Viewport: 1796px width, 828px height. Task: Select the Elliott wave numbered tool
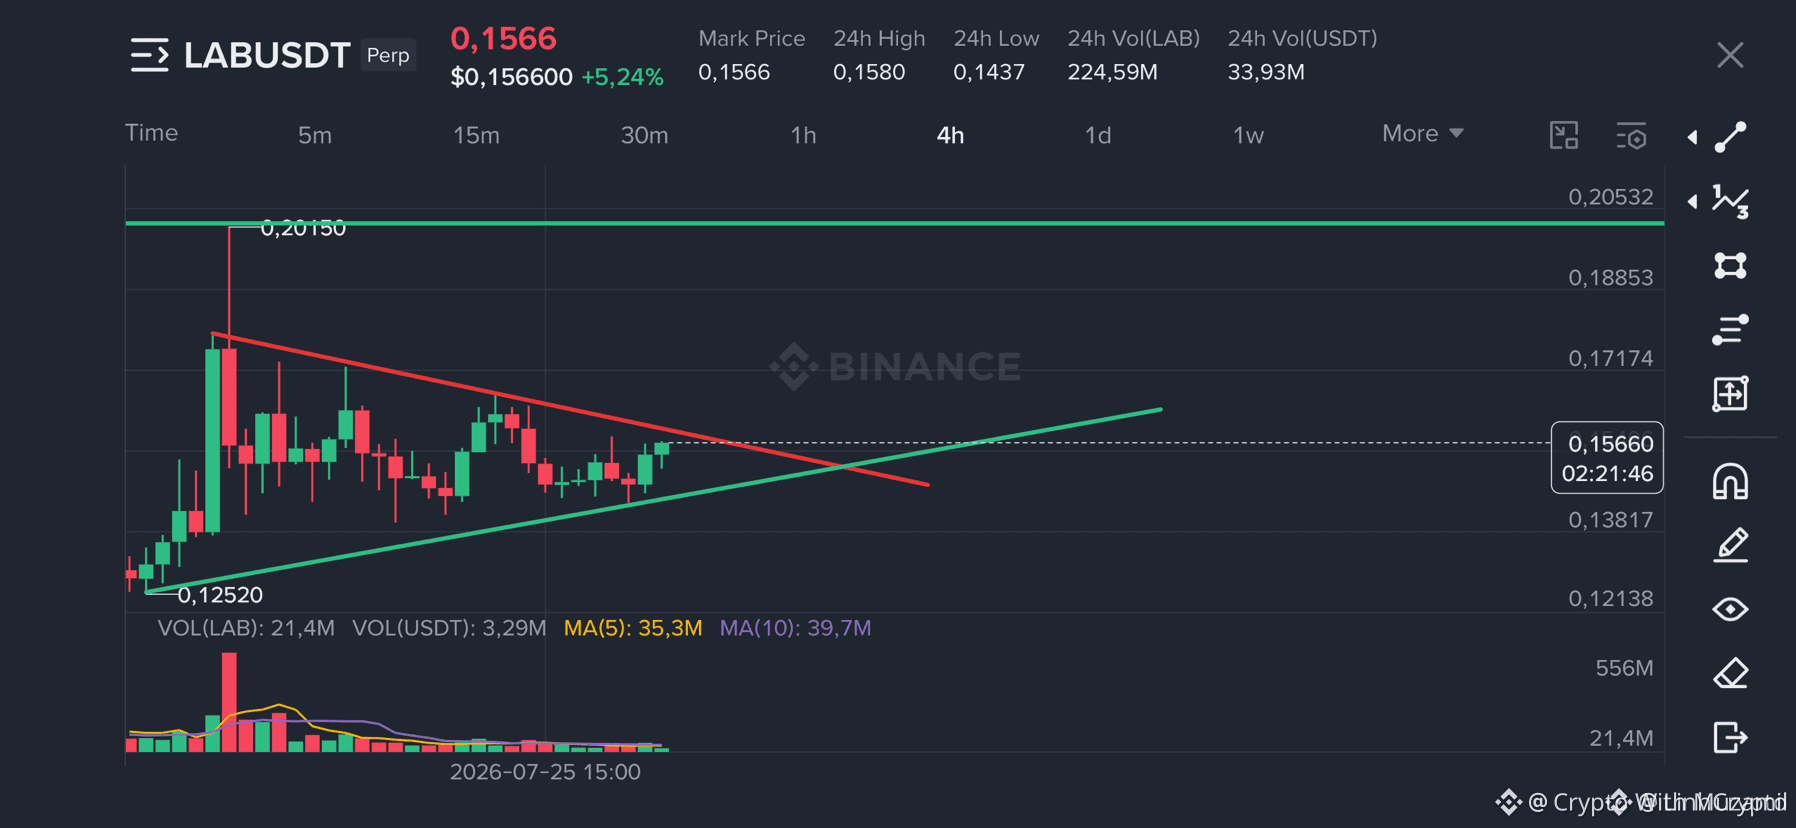point(1730,201)
